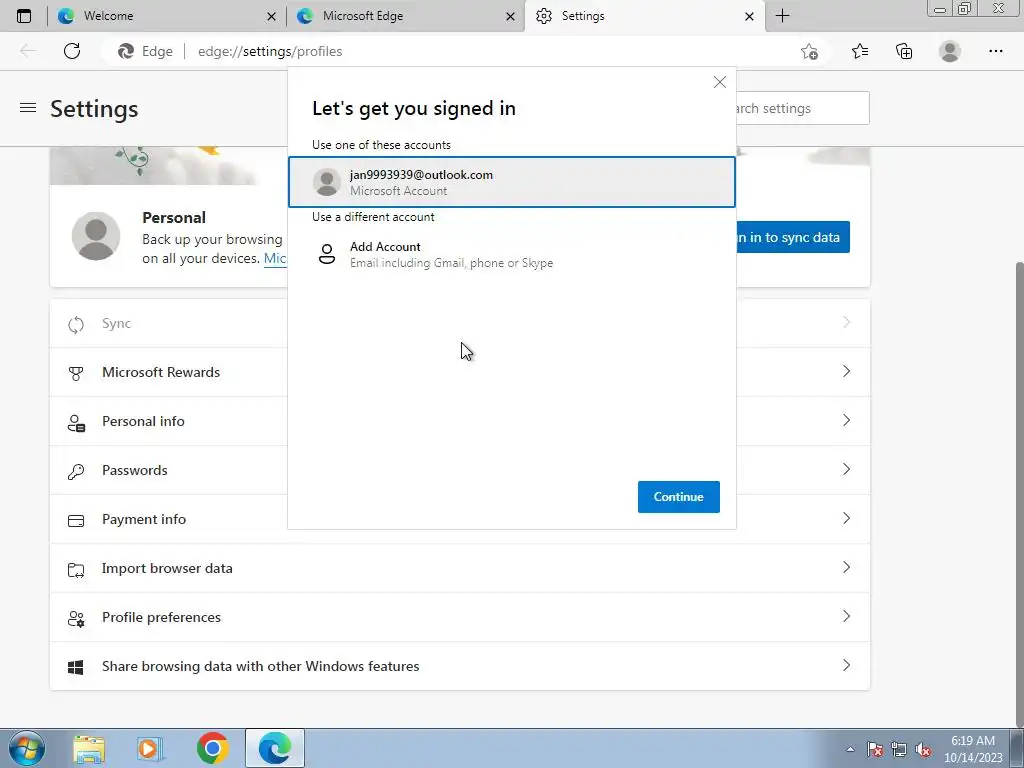Click the muted volume tray icon
1024x768 pixels.
pos(923,750)
